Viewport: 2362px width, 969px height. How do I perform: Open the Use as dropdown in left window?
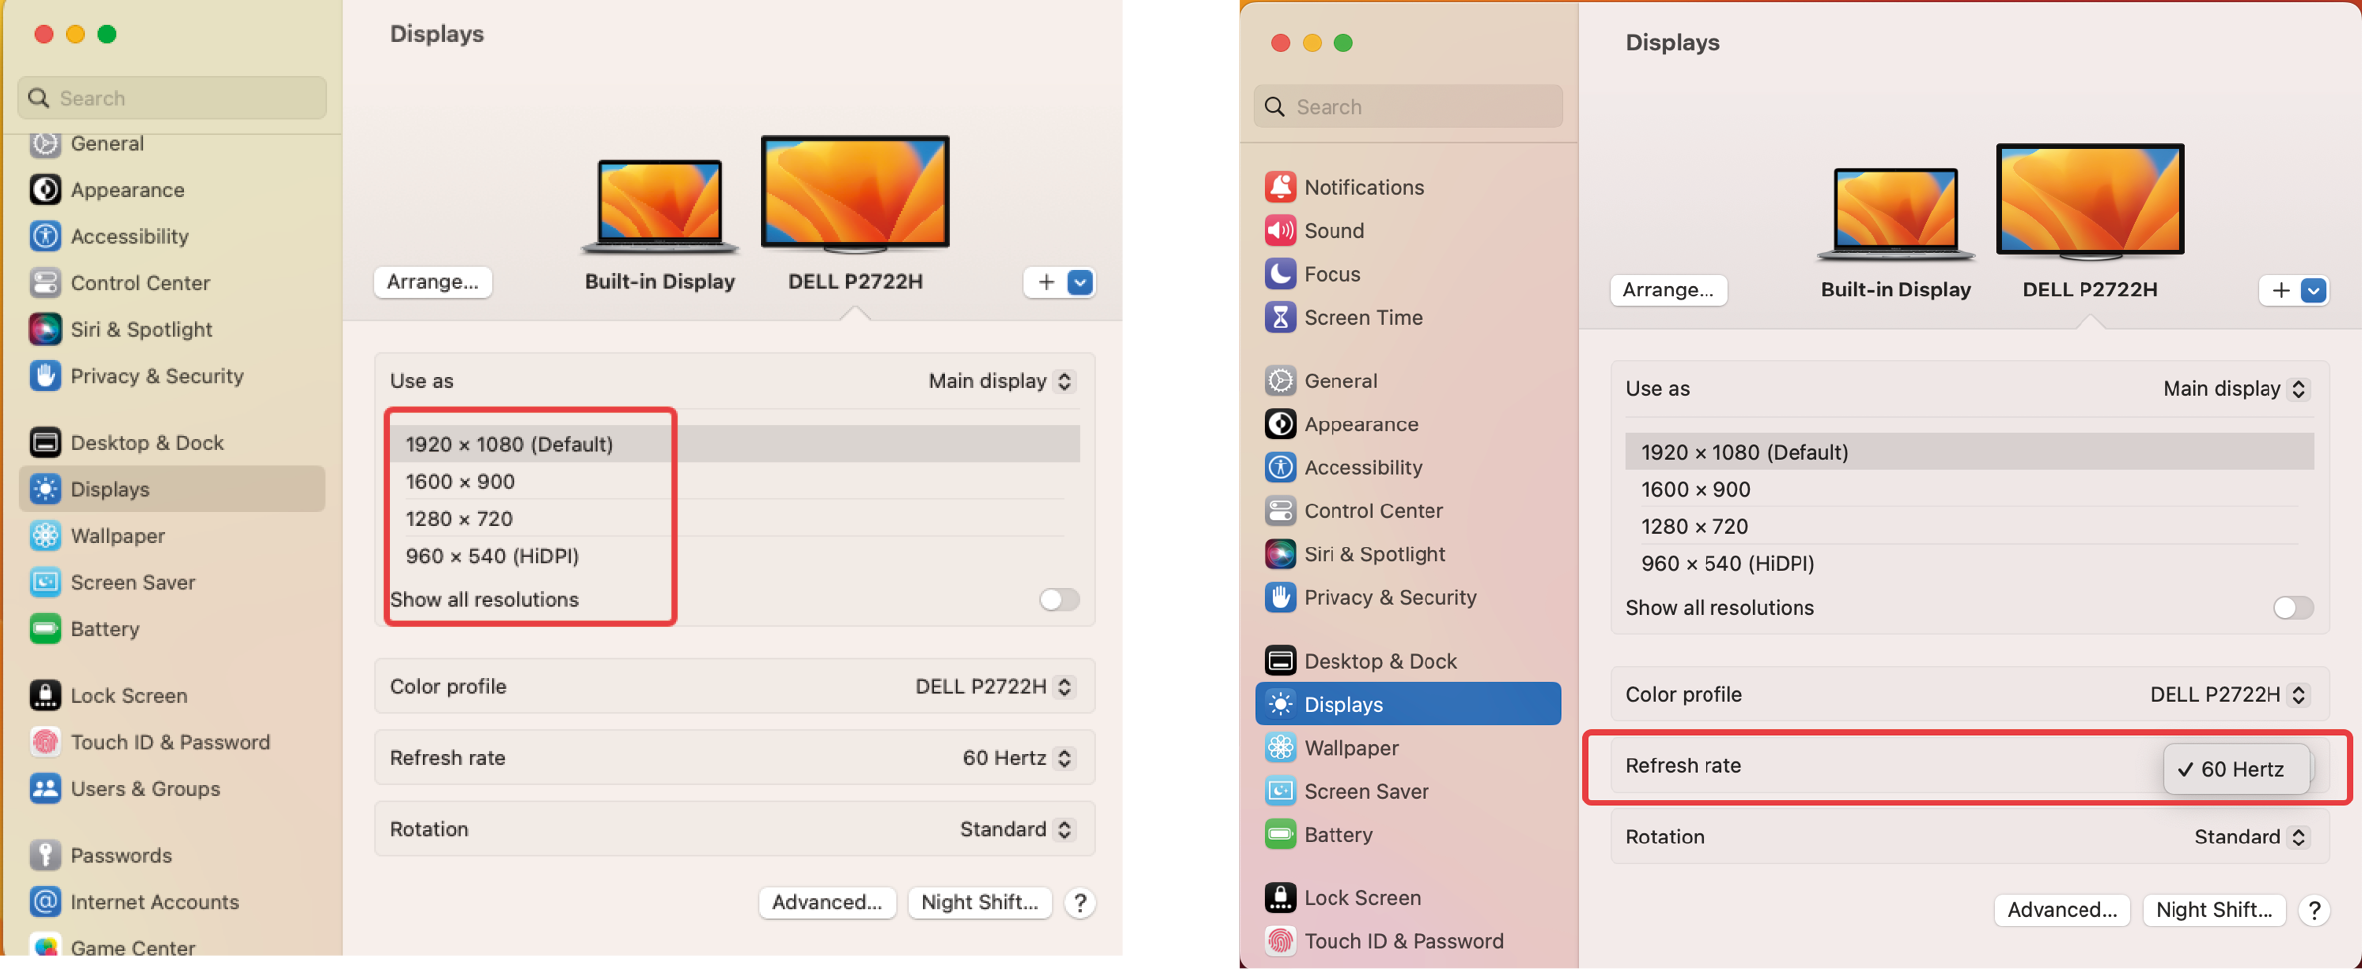pyautogui.click(x=1000, y=381)
